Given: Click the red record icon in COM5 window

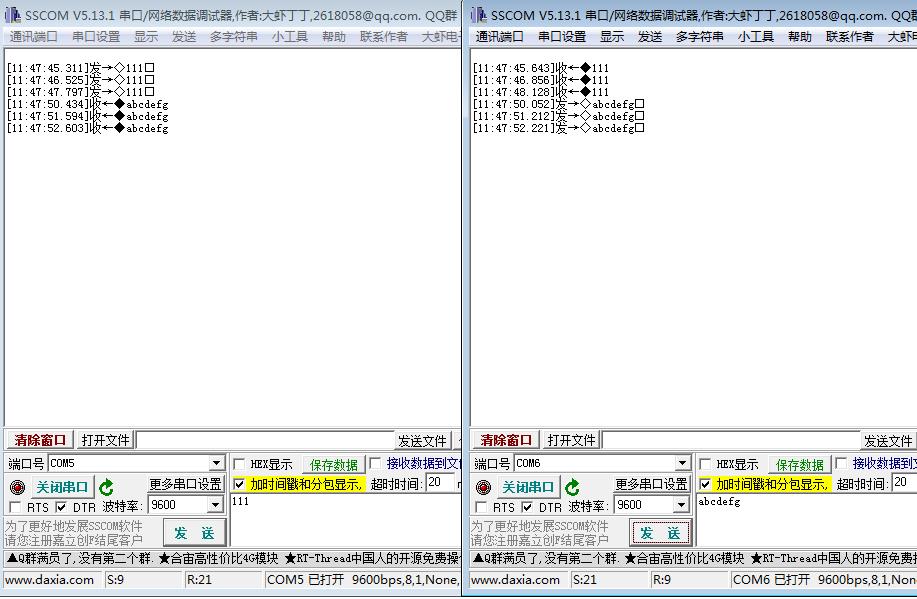Looking at the screenshot, I should [x=18, y=487].
